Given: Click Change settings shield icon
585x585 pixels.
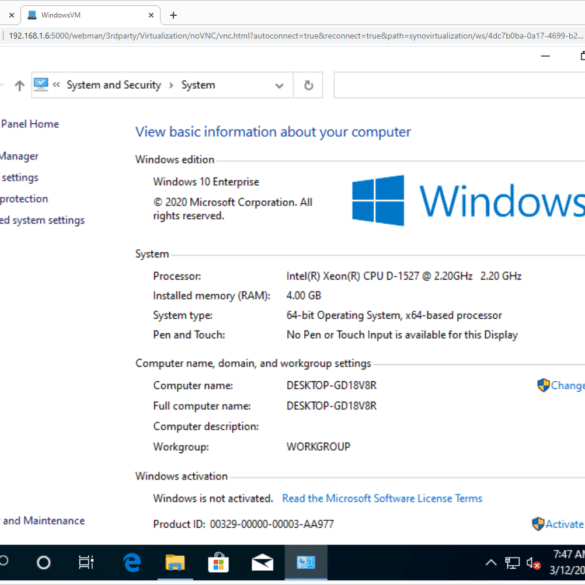Looking at the screenshot, I should 543,385.
